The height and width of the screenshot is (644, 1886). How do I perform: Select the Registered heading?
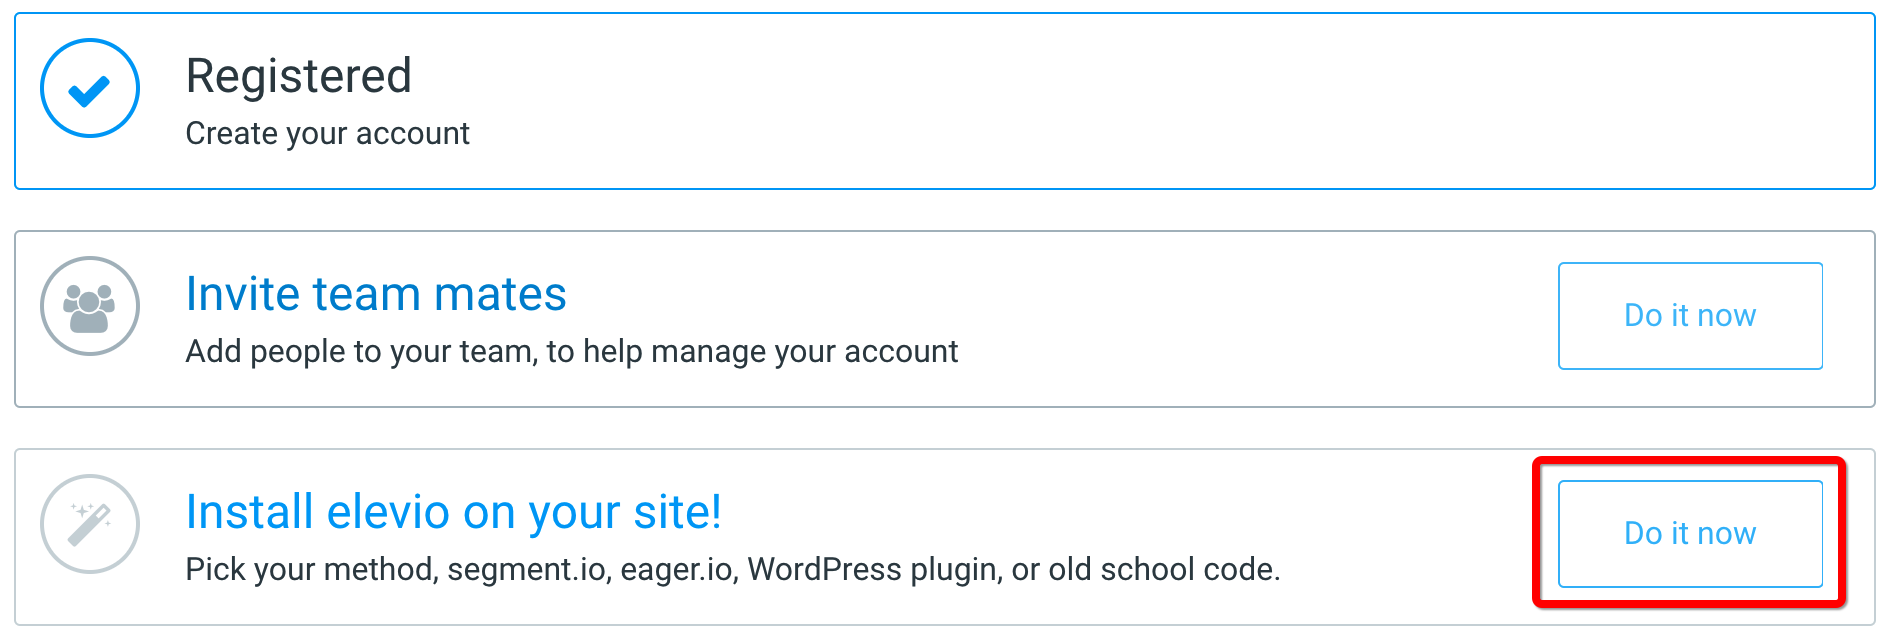pos(299,76)
